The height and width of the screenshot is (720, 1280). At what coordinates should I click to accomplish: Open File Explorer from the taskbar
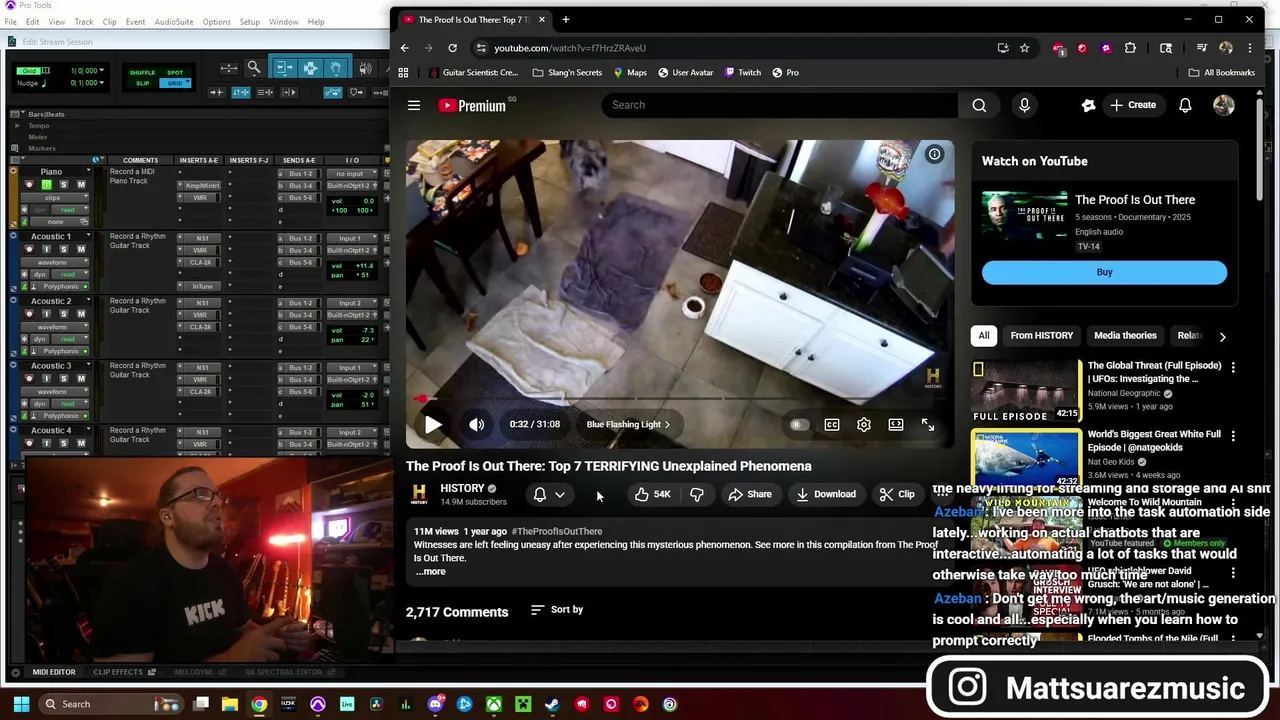pyautogui.click(x=230, y=704)
